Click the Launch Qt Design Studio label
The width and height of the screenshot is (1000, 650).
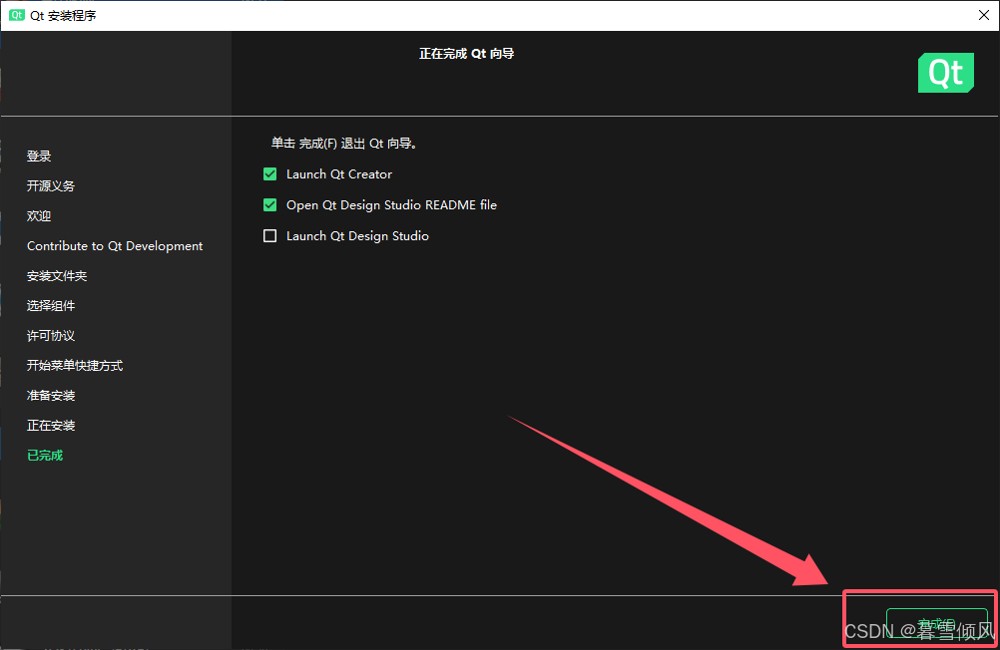[x=357, y=236]
